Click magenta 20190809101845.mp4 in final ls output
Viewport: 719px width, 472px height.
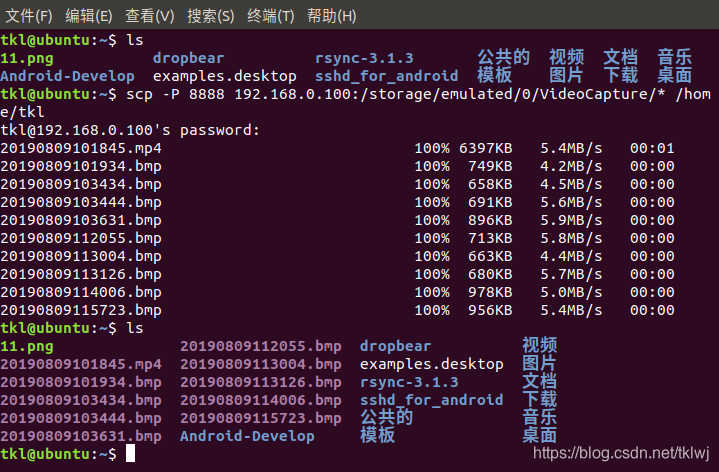[x=81, y=364]
